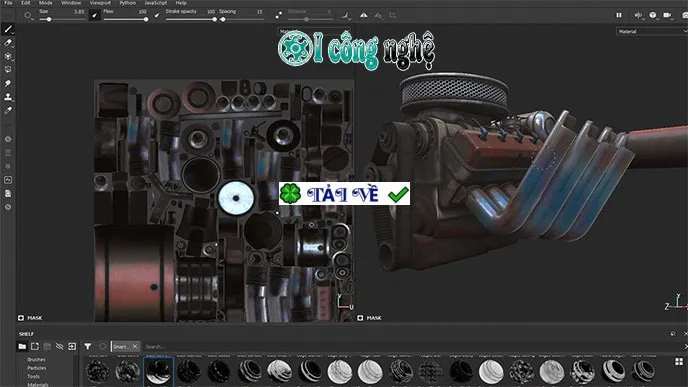Select the Tools shelf category
This screenshot has height=387, width=688.
point(33,376)
